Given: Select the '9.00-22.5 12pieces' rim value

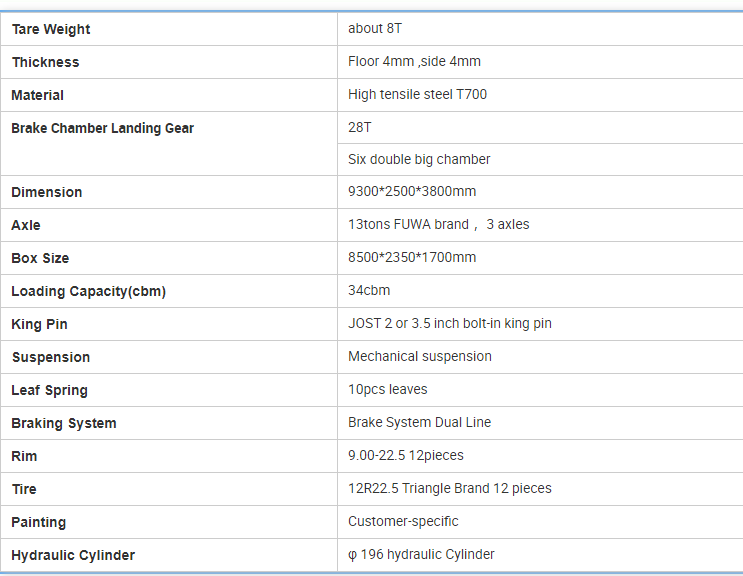Looking at the screenshot, I should coord(406,455).
